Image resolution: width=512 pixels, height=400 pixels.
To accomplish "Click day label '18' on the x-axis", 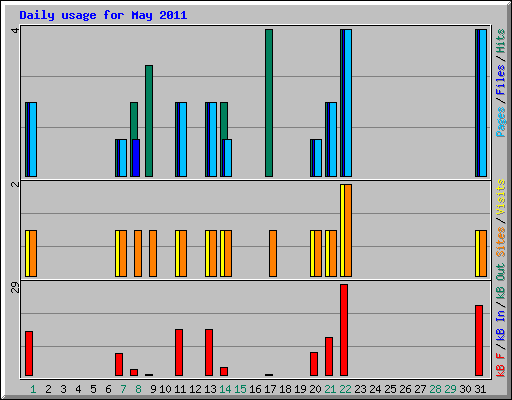I will click(x=285, y=389).
